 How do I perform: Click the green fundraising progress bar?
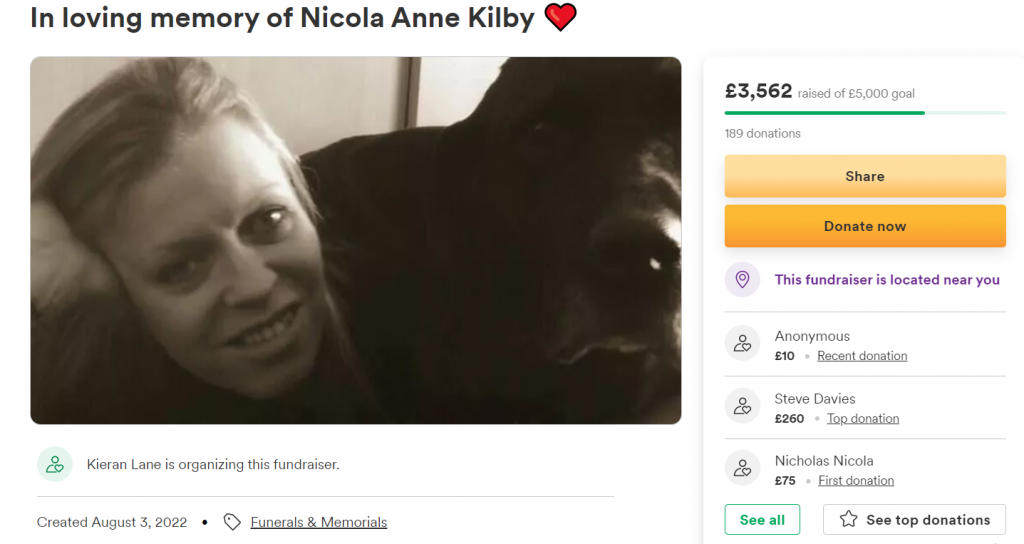[824, 113]
